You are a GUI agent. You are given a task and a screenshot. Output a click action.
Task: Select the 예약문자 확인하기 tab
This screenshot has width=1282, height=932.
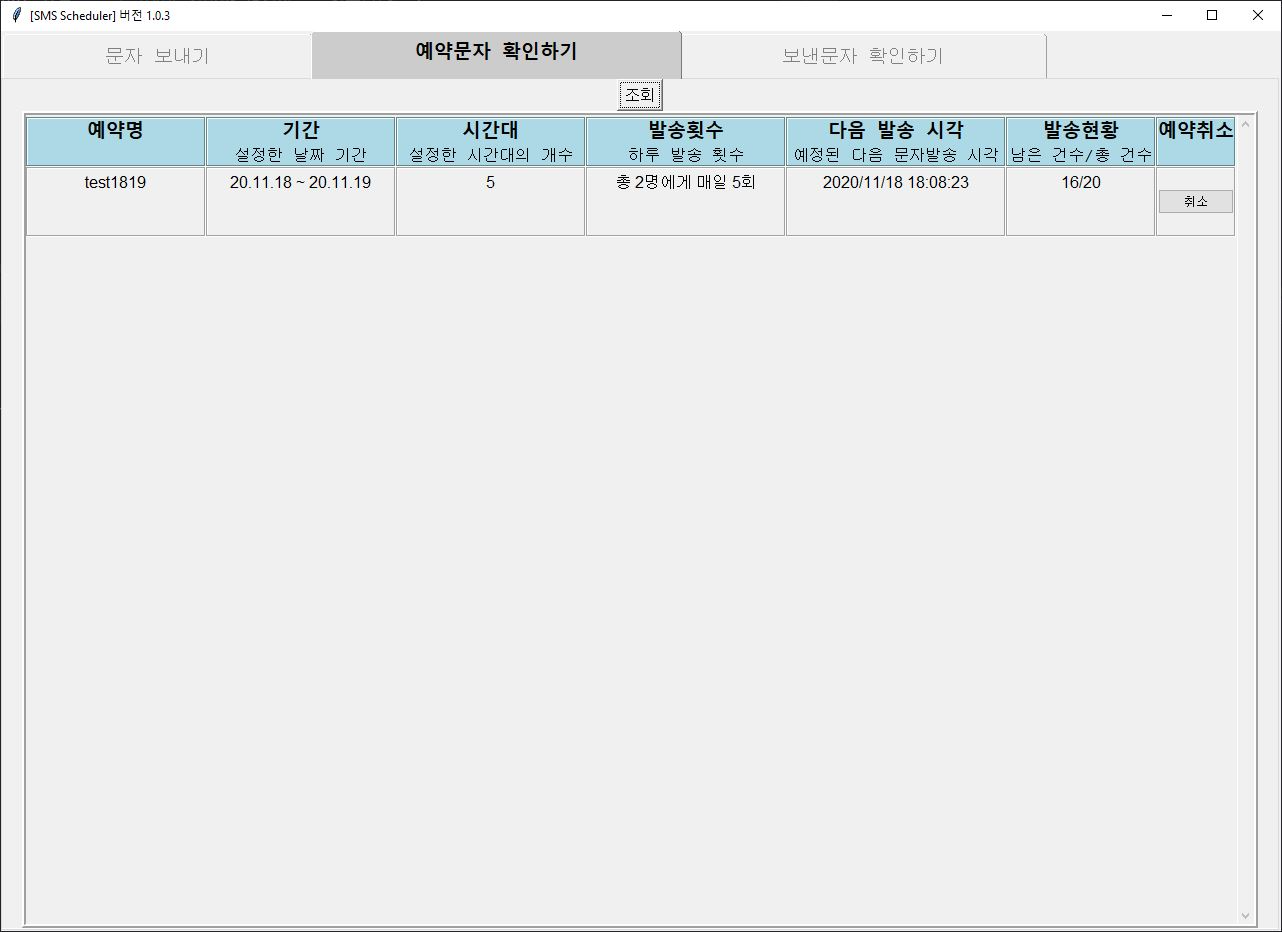[x=496, y=54]
